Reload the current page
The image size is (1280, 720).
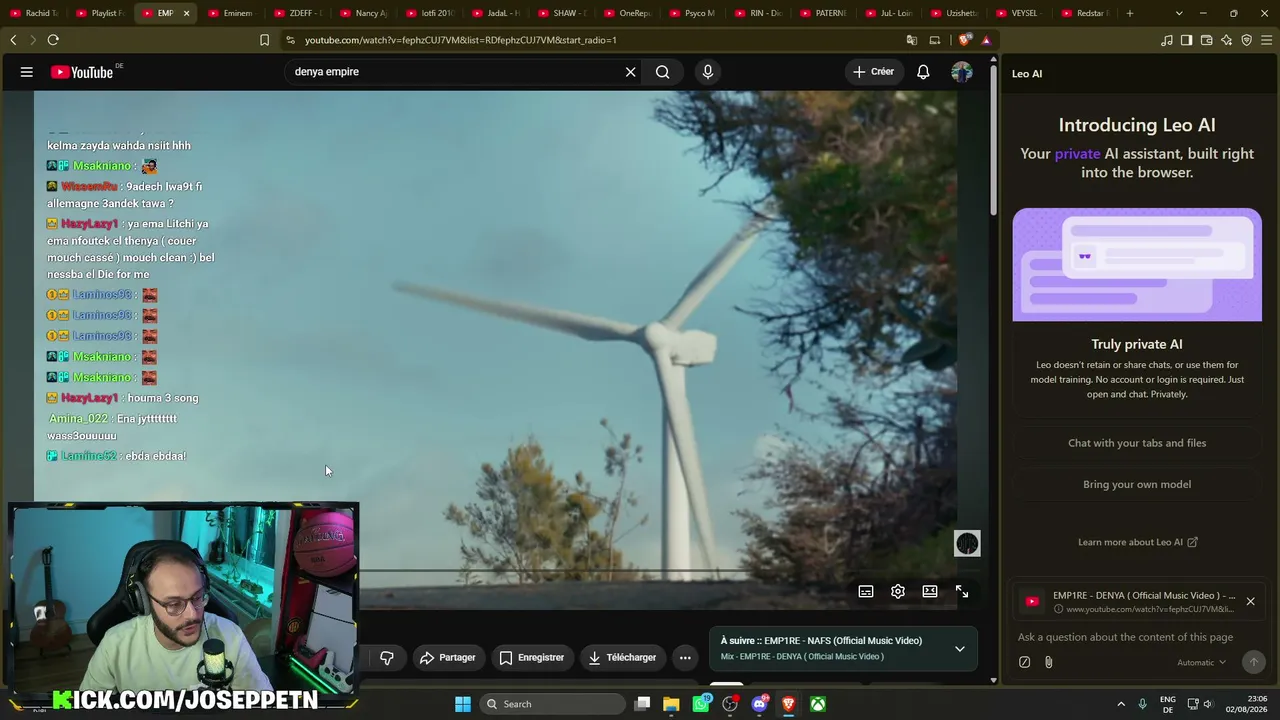(x=53, y=40)
